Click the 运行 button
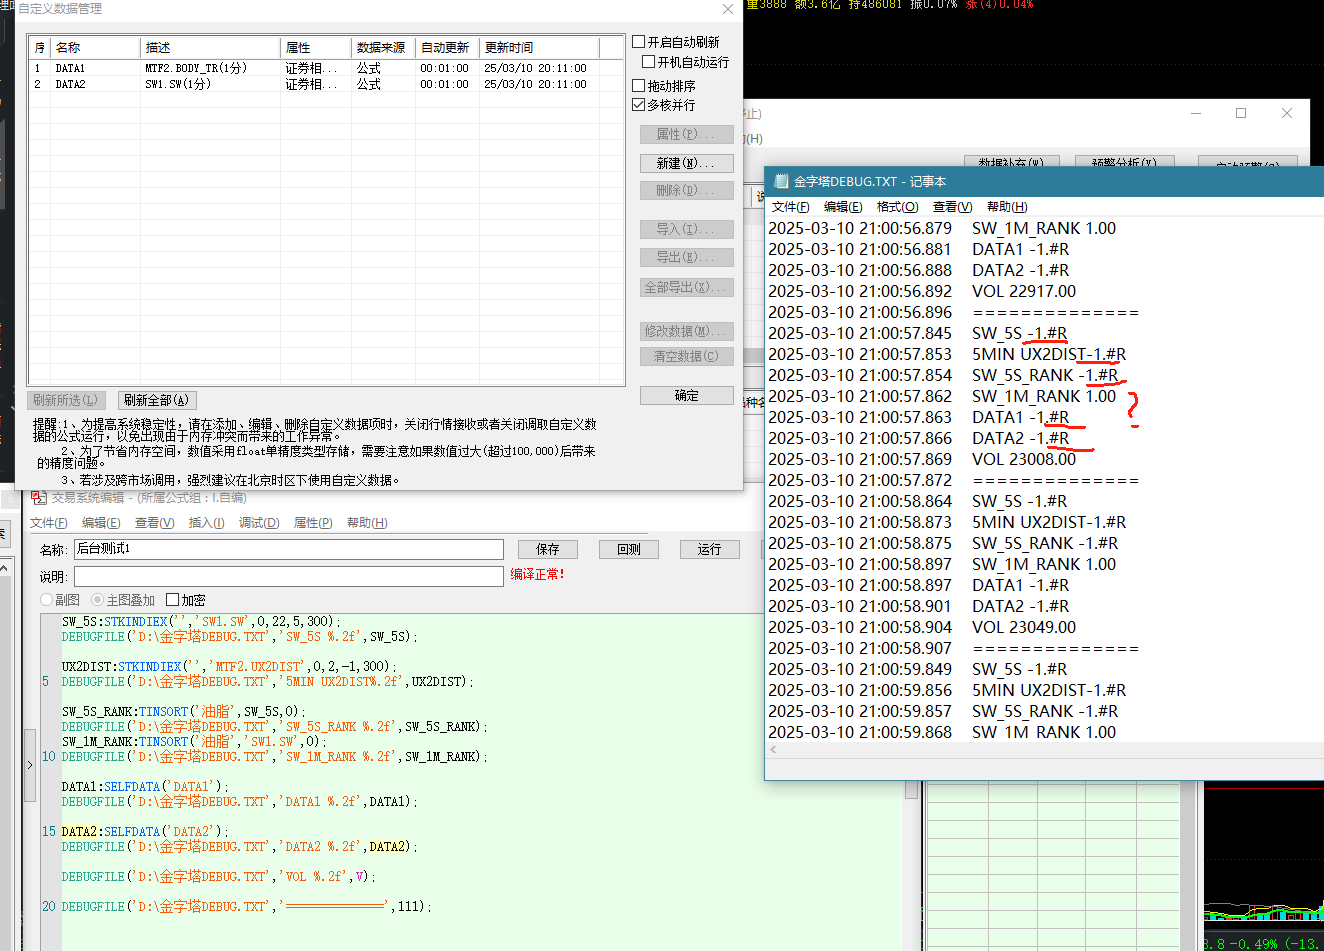This screenshot has width=1324, height=951. 709,549
